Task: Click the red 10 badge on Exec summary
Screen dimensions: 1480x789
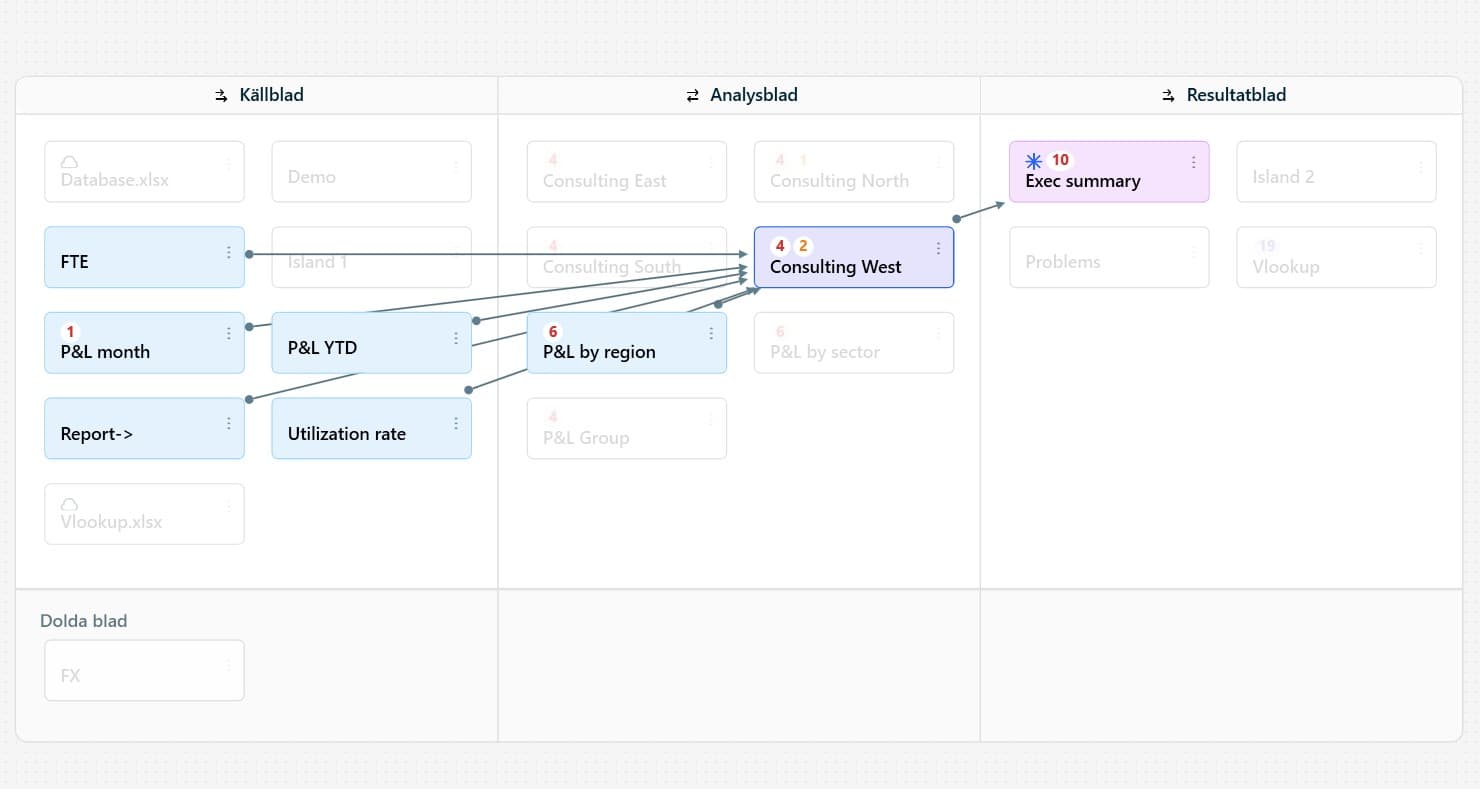Action: [x=1060, y=160]
